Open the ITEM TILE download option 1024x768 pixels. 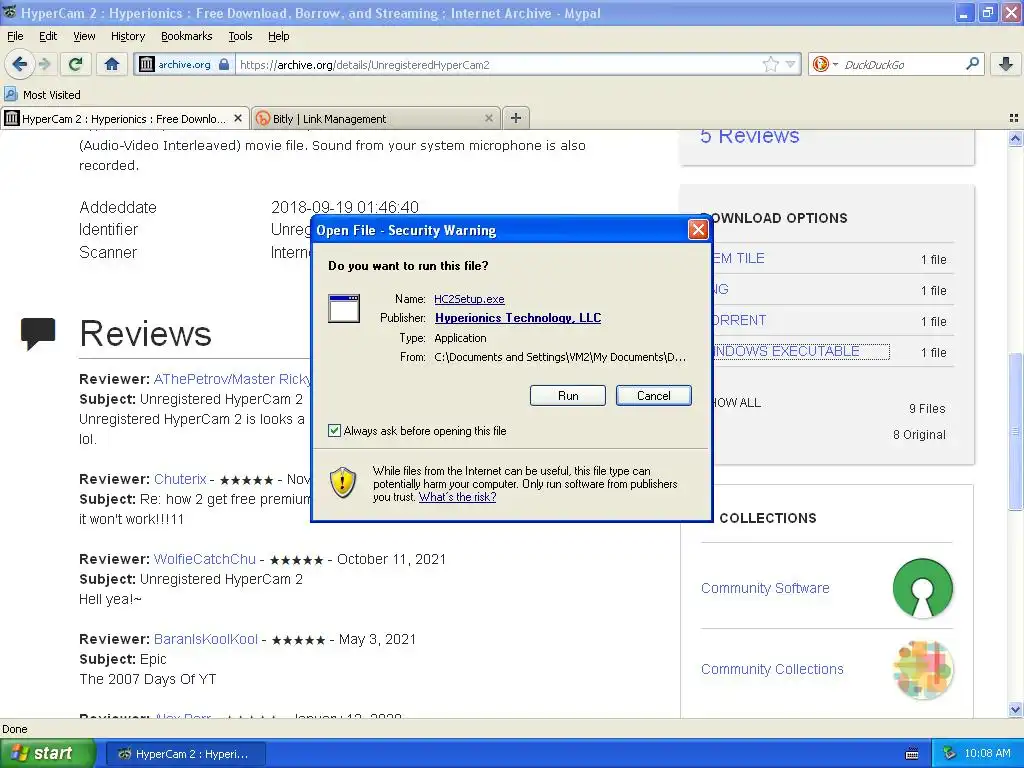(739, 258)
